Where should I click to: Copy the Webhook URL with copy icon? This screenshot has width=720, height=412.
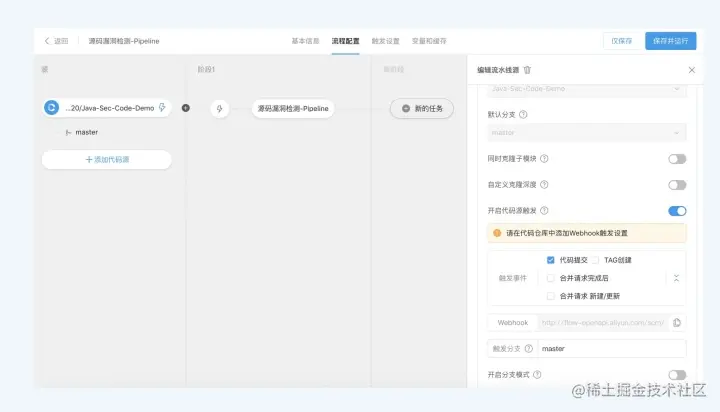tap(677, 322)
